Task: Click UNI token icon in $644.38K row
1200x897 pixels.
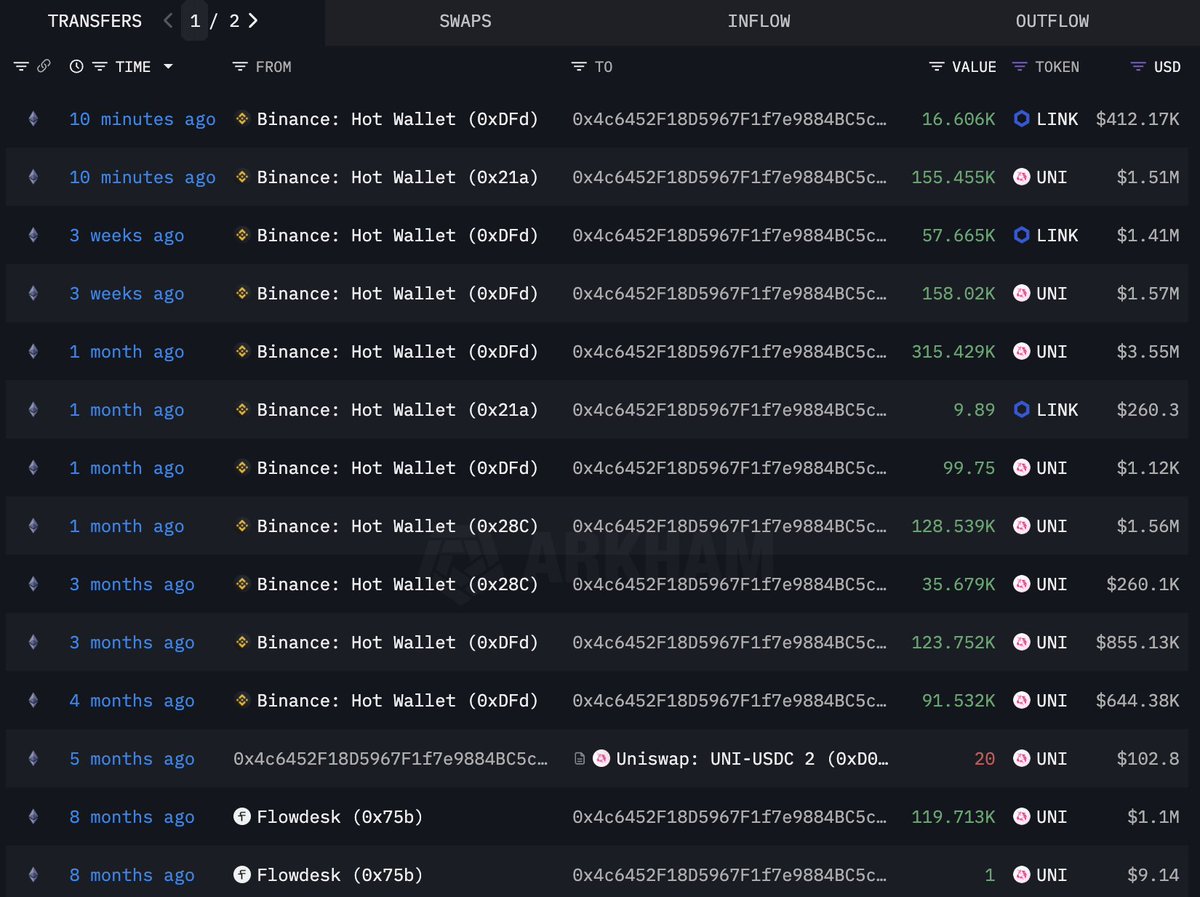Action: click(x=1021, y=701)
